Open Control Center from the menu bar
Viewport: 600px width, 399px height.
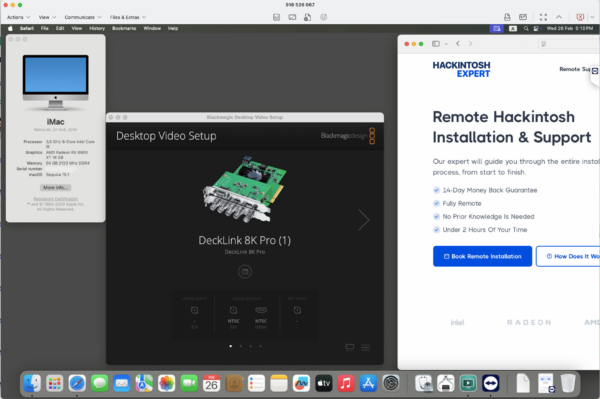coord(536,28)
